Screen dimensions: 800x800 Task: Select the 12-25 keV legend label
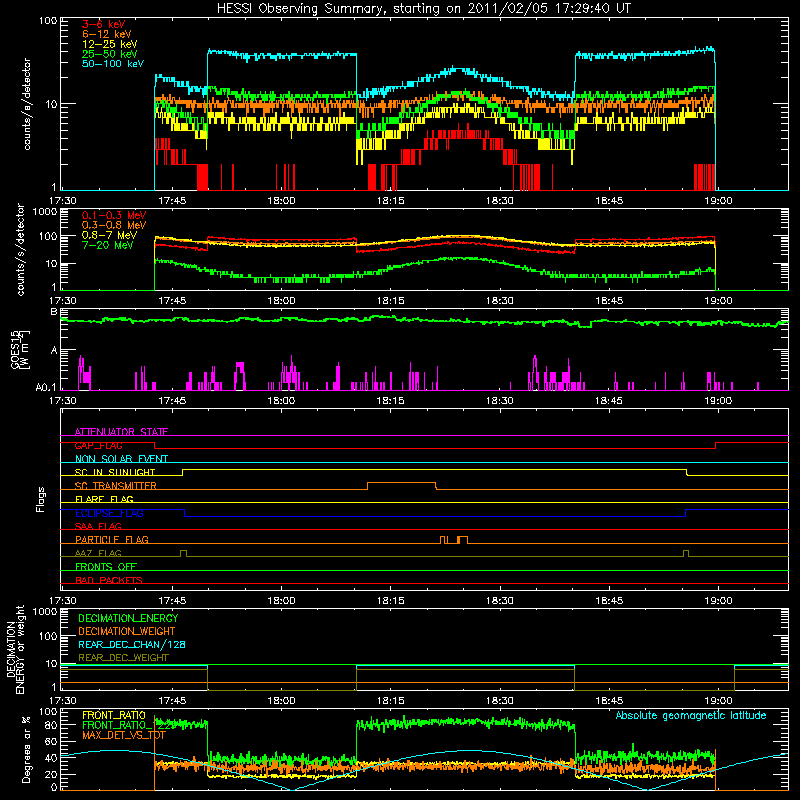tap(110, 44)
